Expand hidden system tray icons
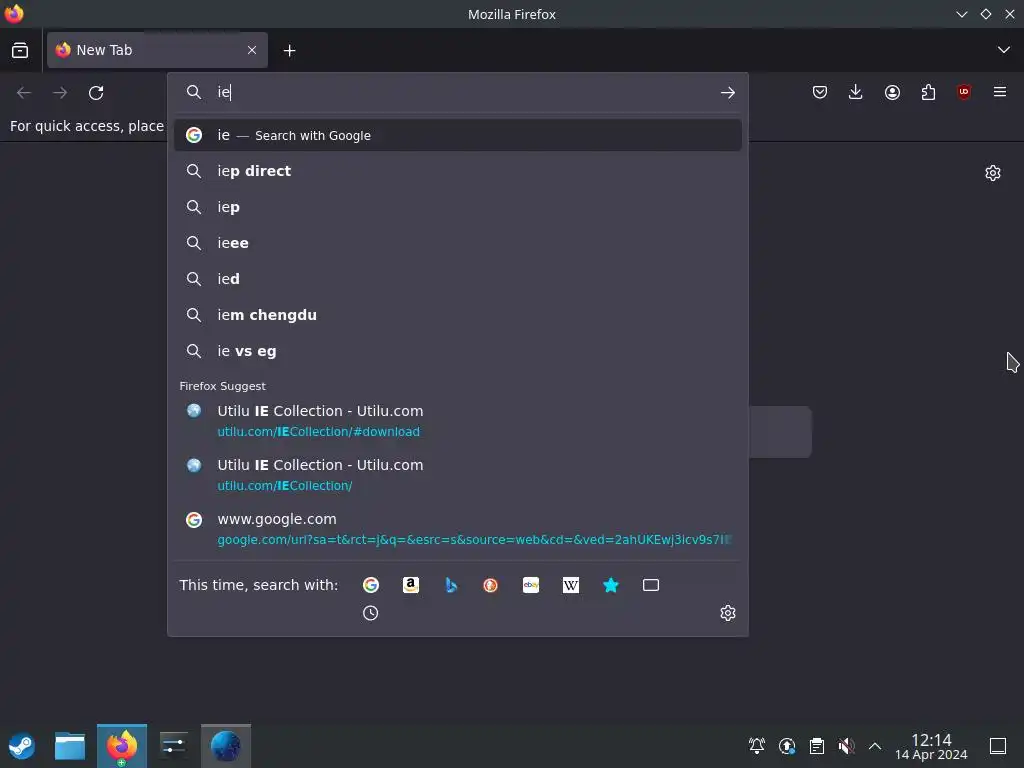This screenshot has width=1024, height=768. point(875,746)
